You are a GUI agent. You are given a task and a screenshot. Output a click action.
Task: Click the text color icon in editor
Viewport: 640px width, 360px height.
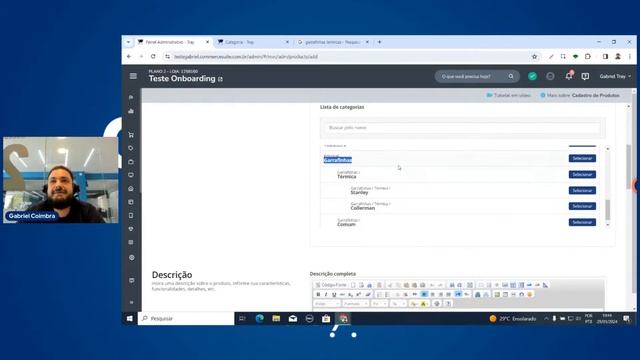(414, 304)
